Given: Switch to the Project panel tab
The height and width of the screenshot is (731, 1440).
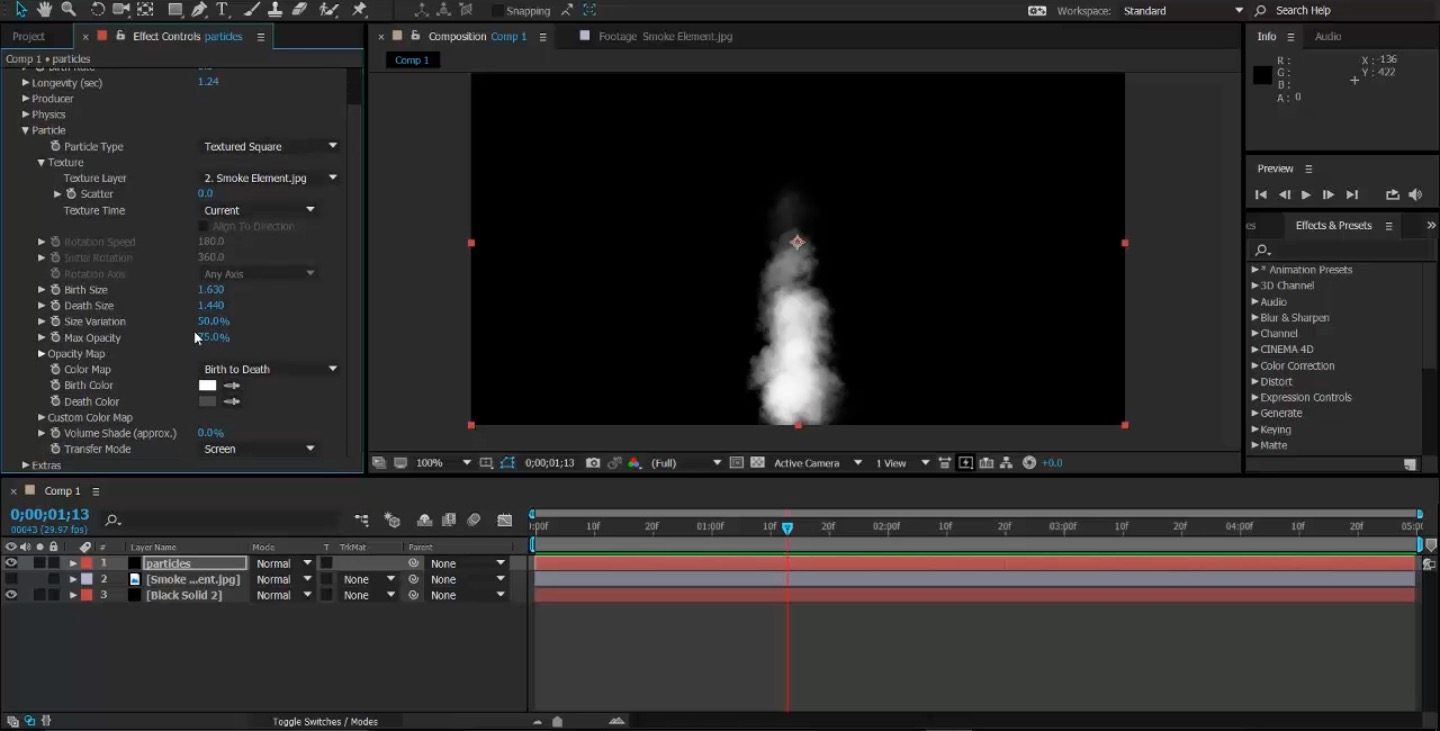Looking at the screenshot, I should point(29,36).
